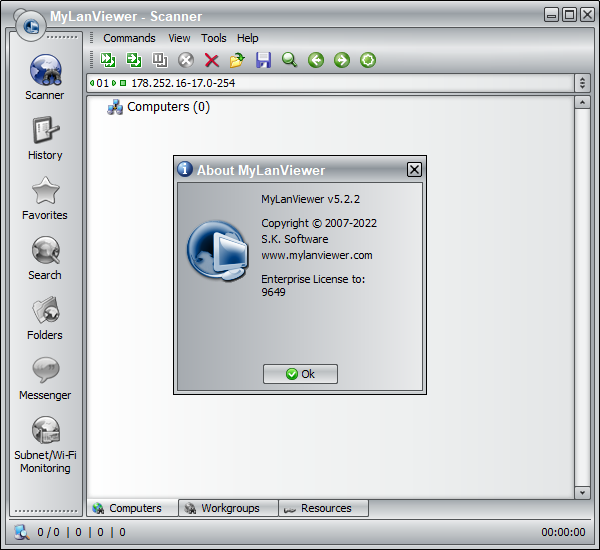600x550 pixels.
Task: Click the Copyright © 2007-2022 text
Action: point(319,223)
